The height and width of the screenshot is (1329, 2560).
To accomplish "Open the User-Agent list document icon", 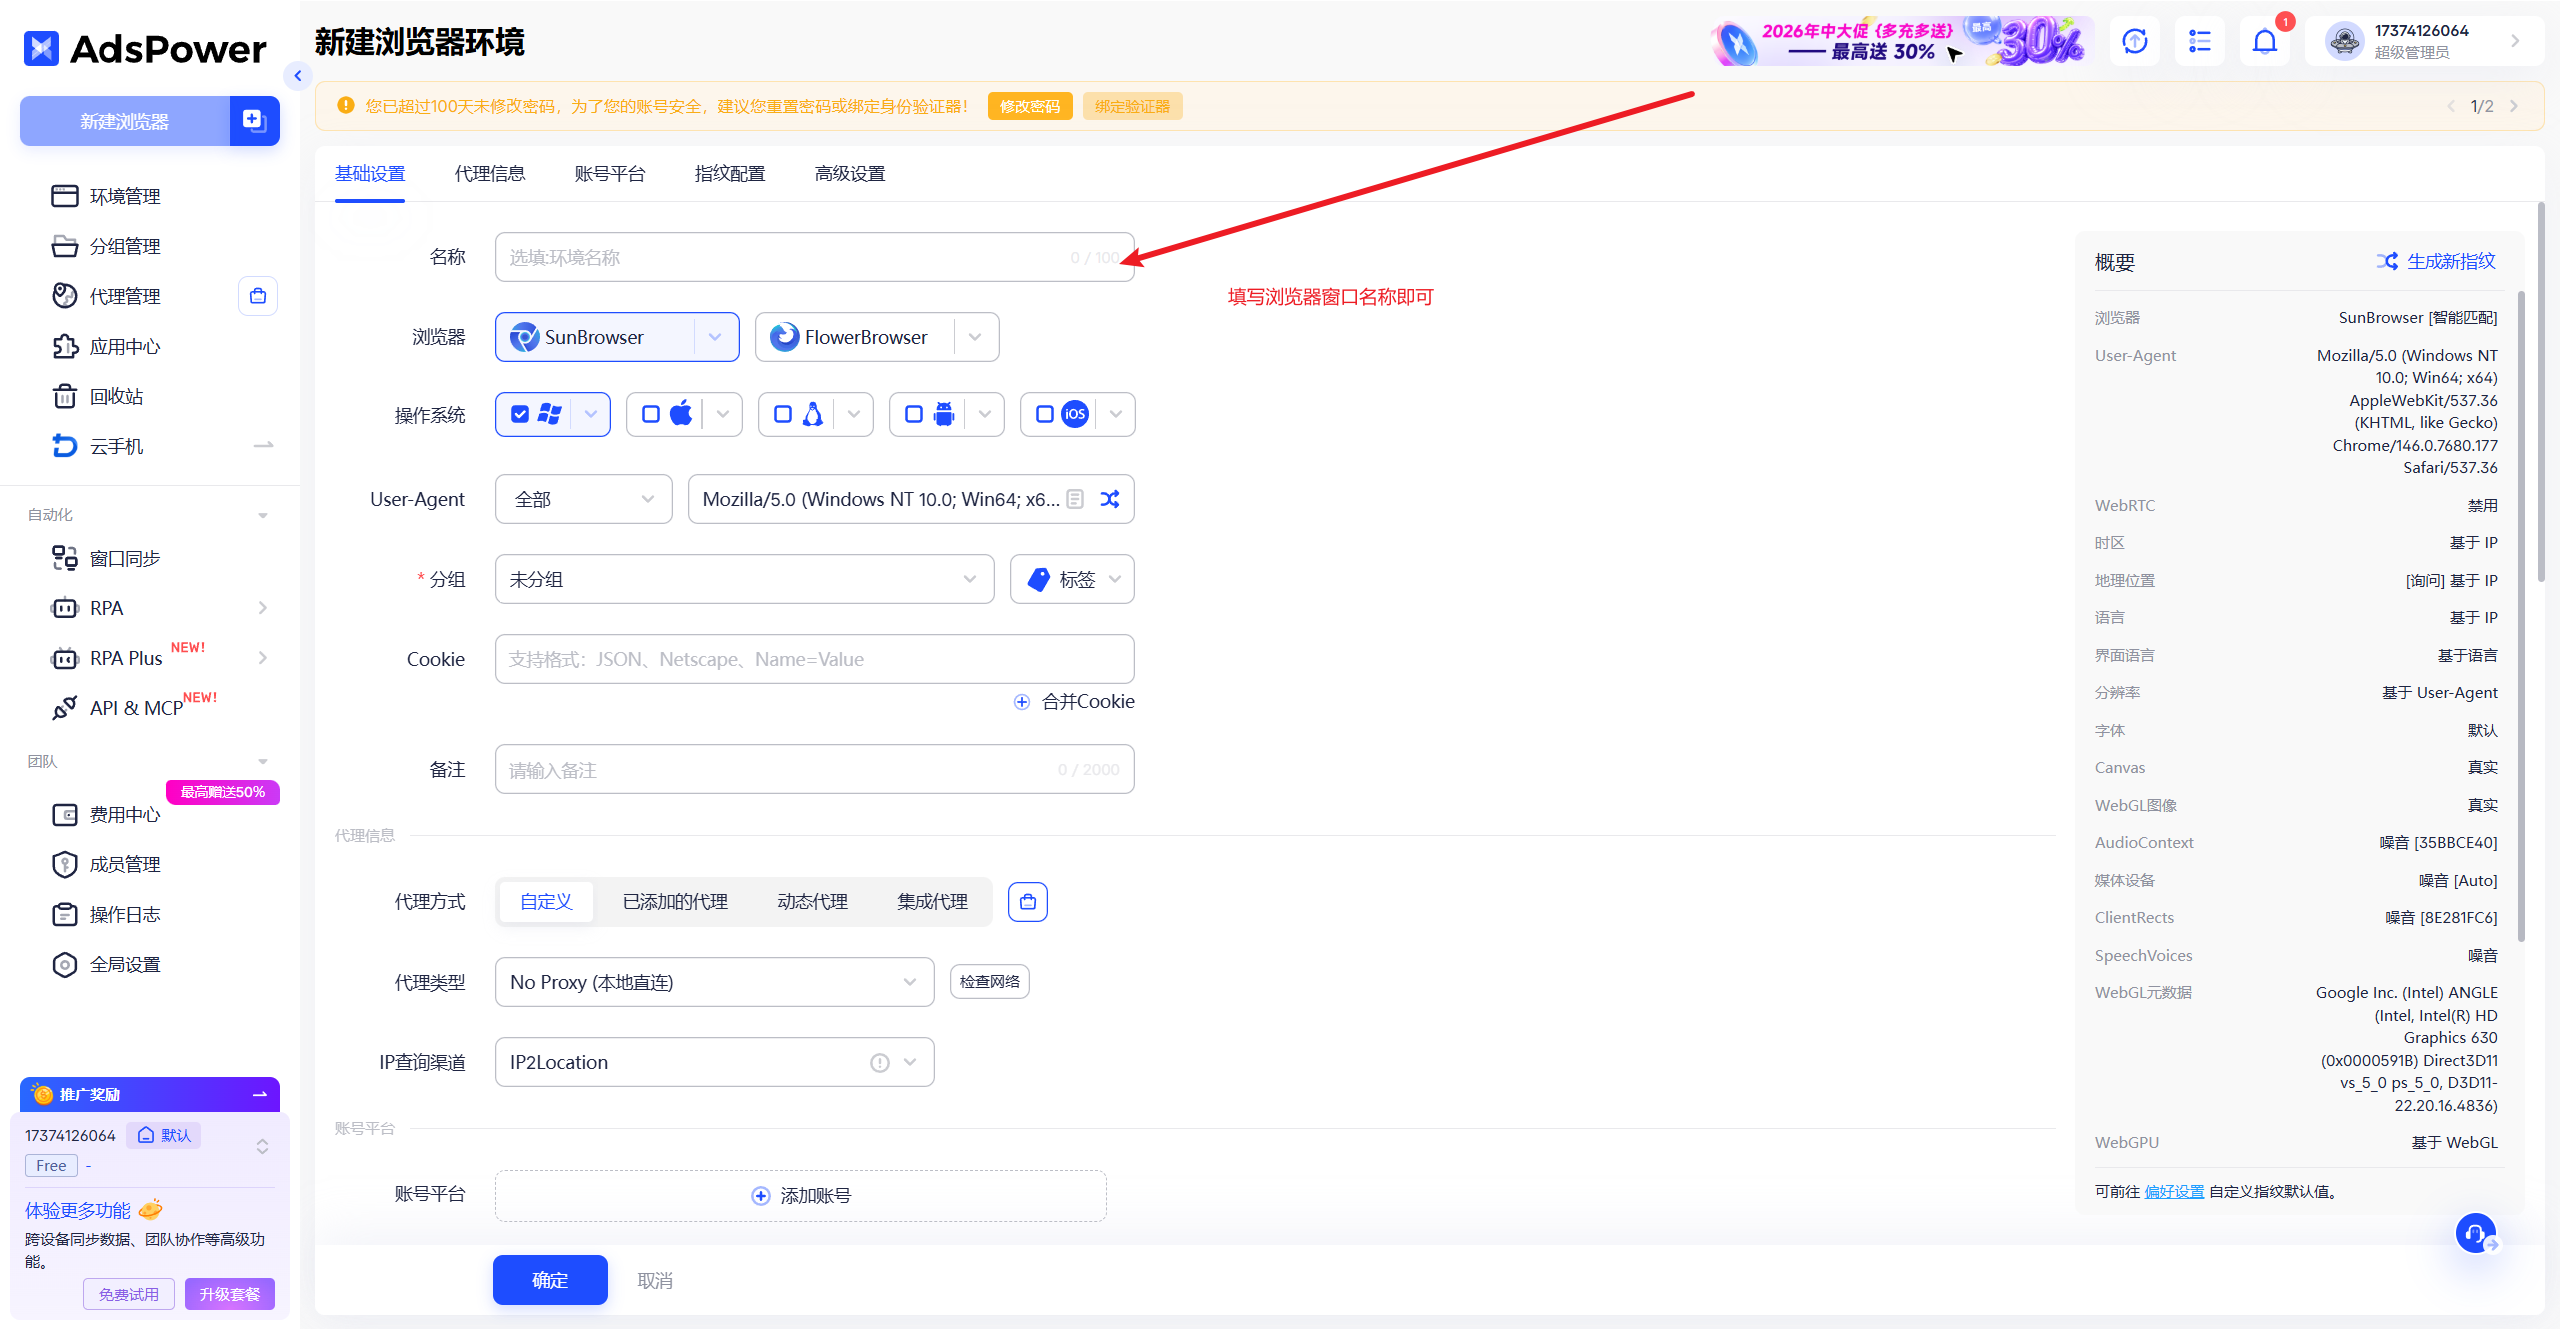I will (1075, 499).
